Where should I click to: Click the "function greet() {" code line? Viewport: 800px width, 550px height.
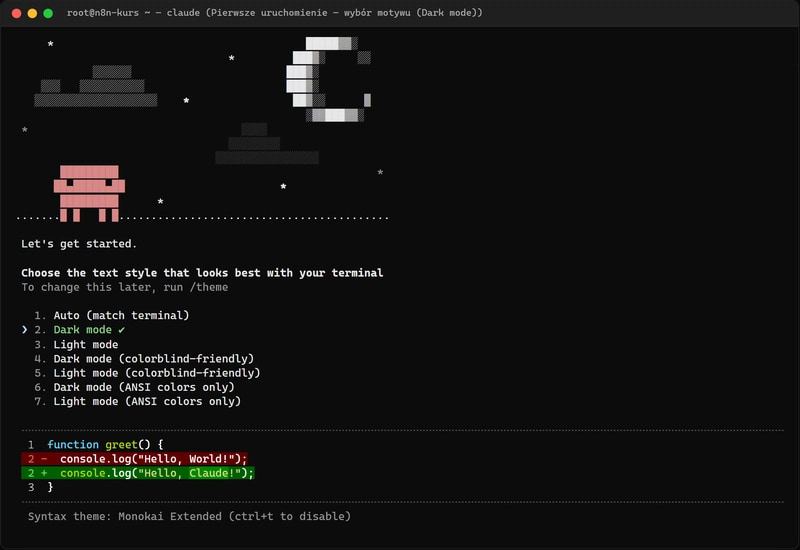(105, 444)
